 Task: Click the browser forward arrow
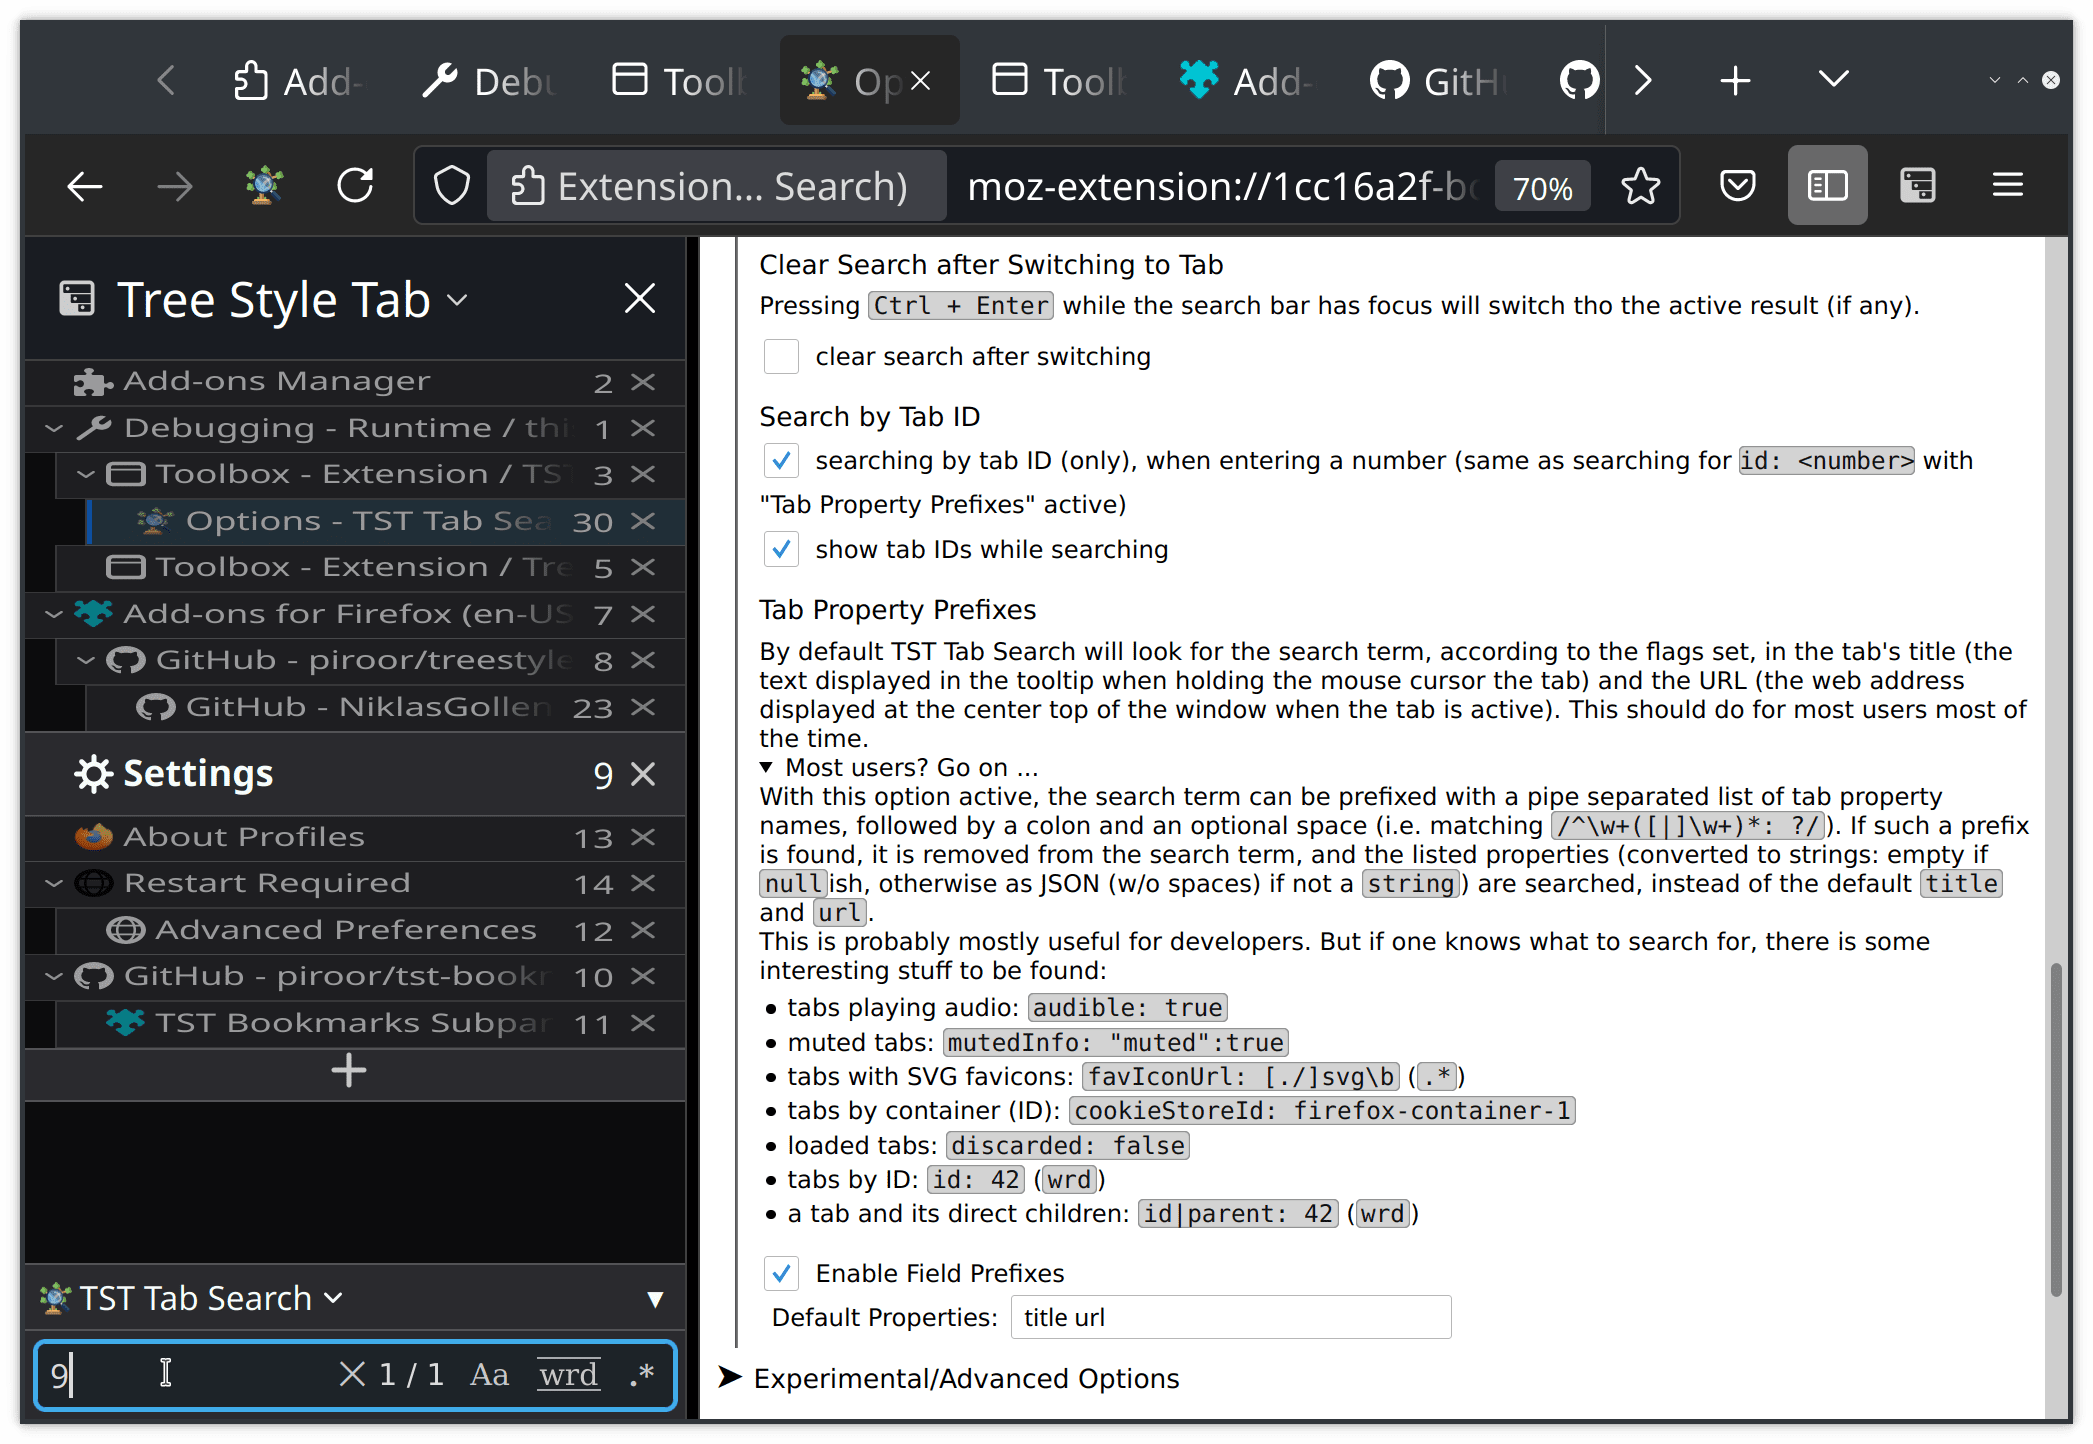(175, 187)
